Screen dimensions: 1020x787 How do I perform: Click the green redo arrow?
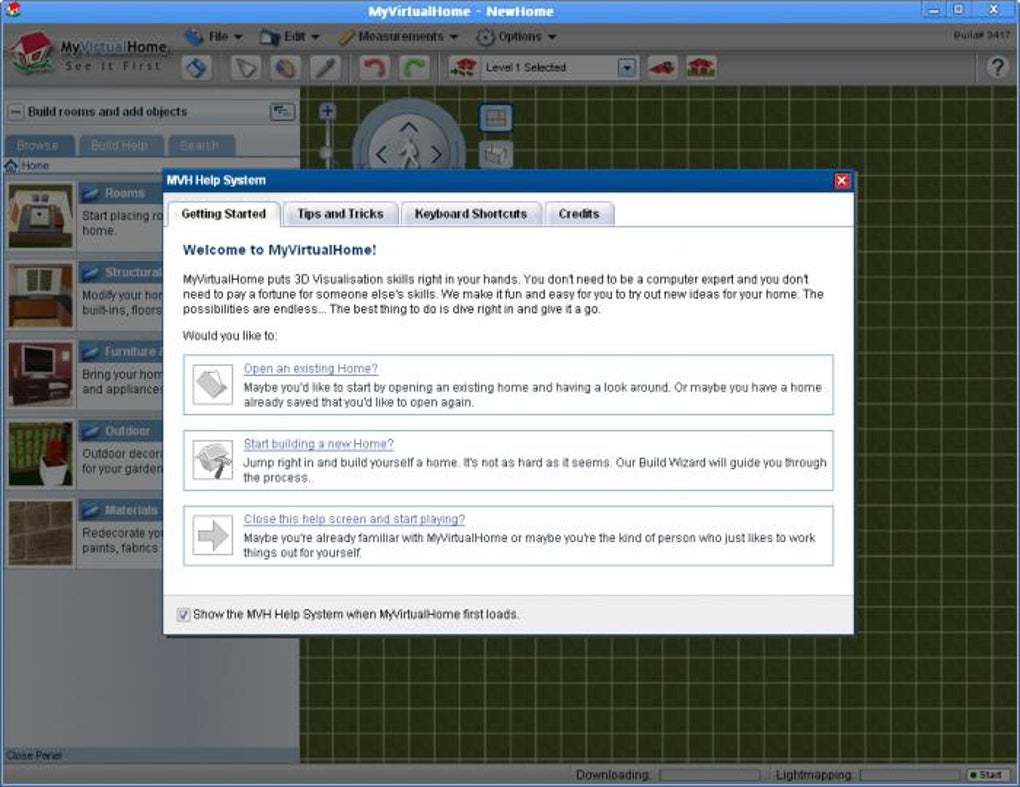tap(414, 68)
